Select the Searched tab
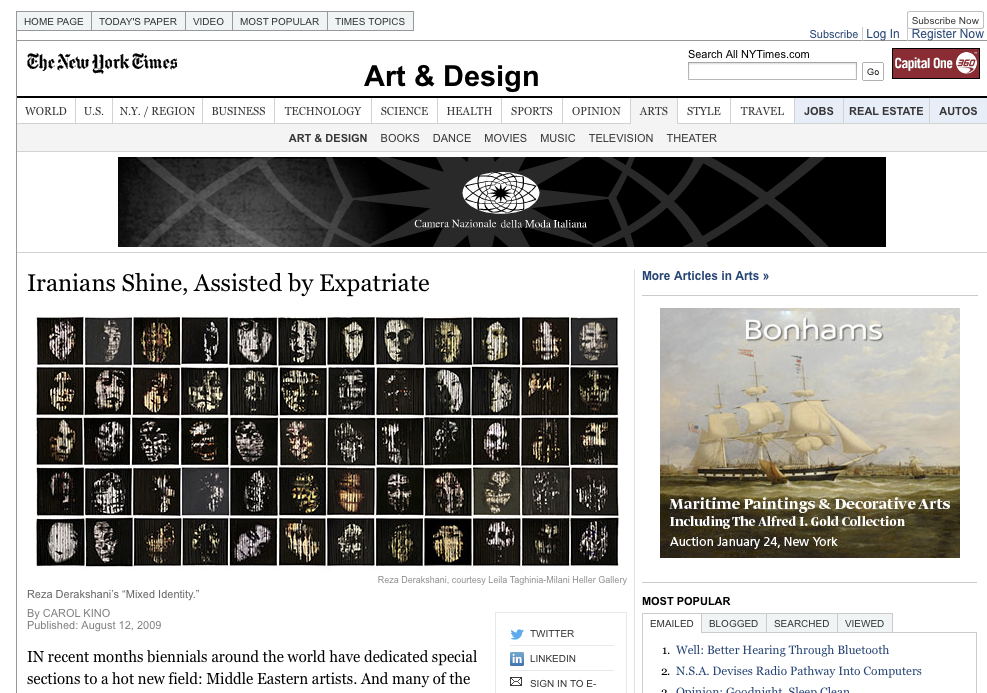The height and width of the screenshot is (693, 987). click(801, 623)
